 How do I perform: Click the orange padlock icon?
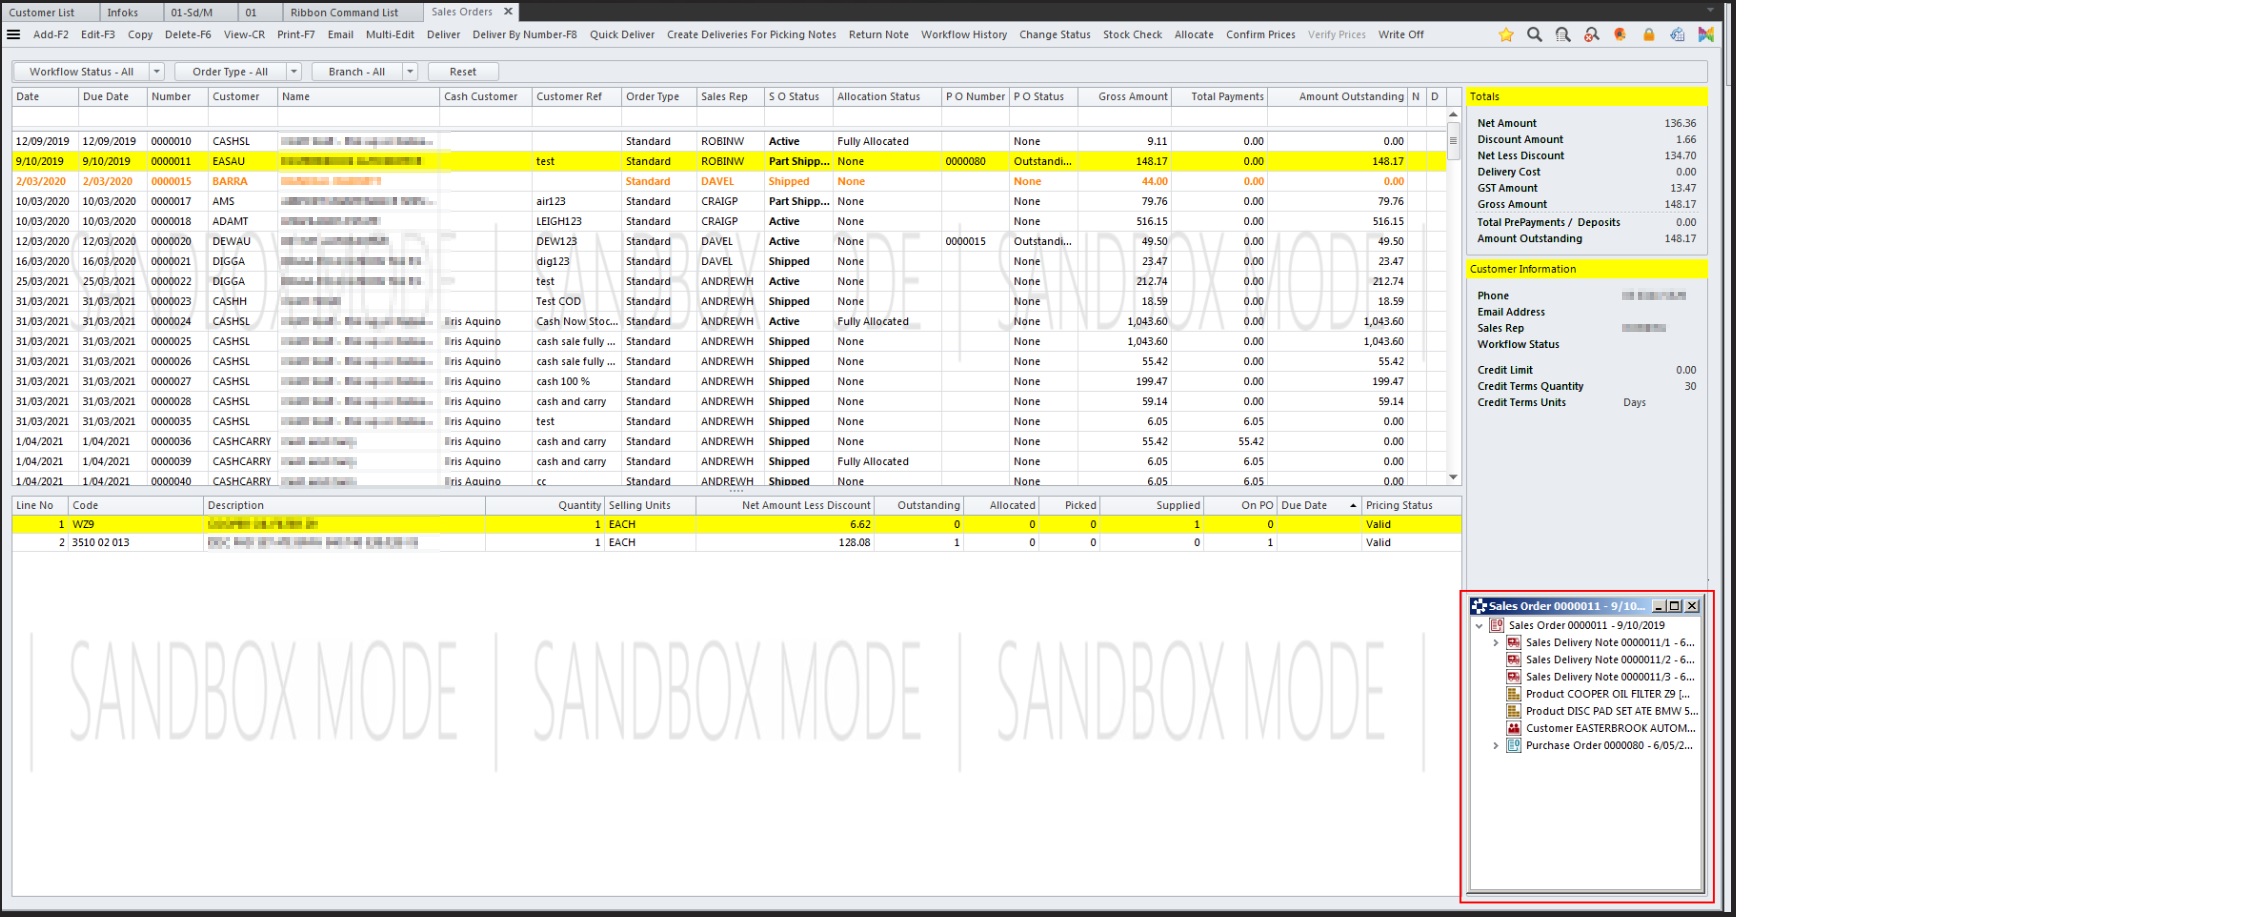click(x=1648, y=35)
